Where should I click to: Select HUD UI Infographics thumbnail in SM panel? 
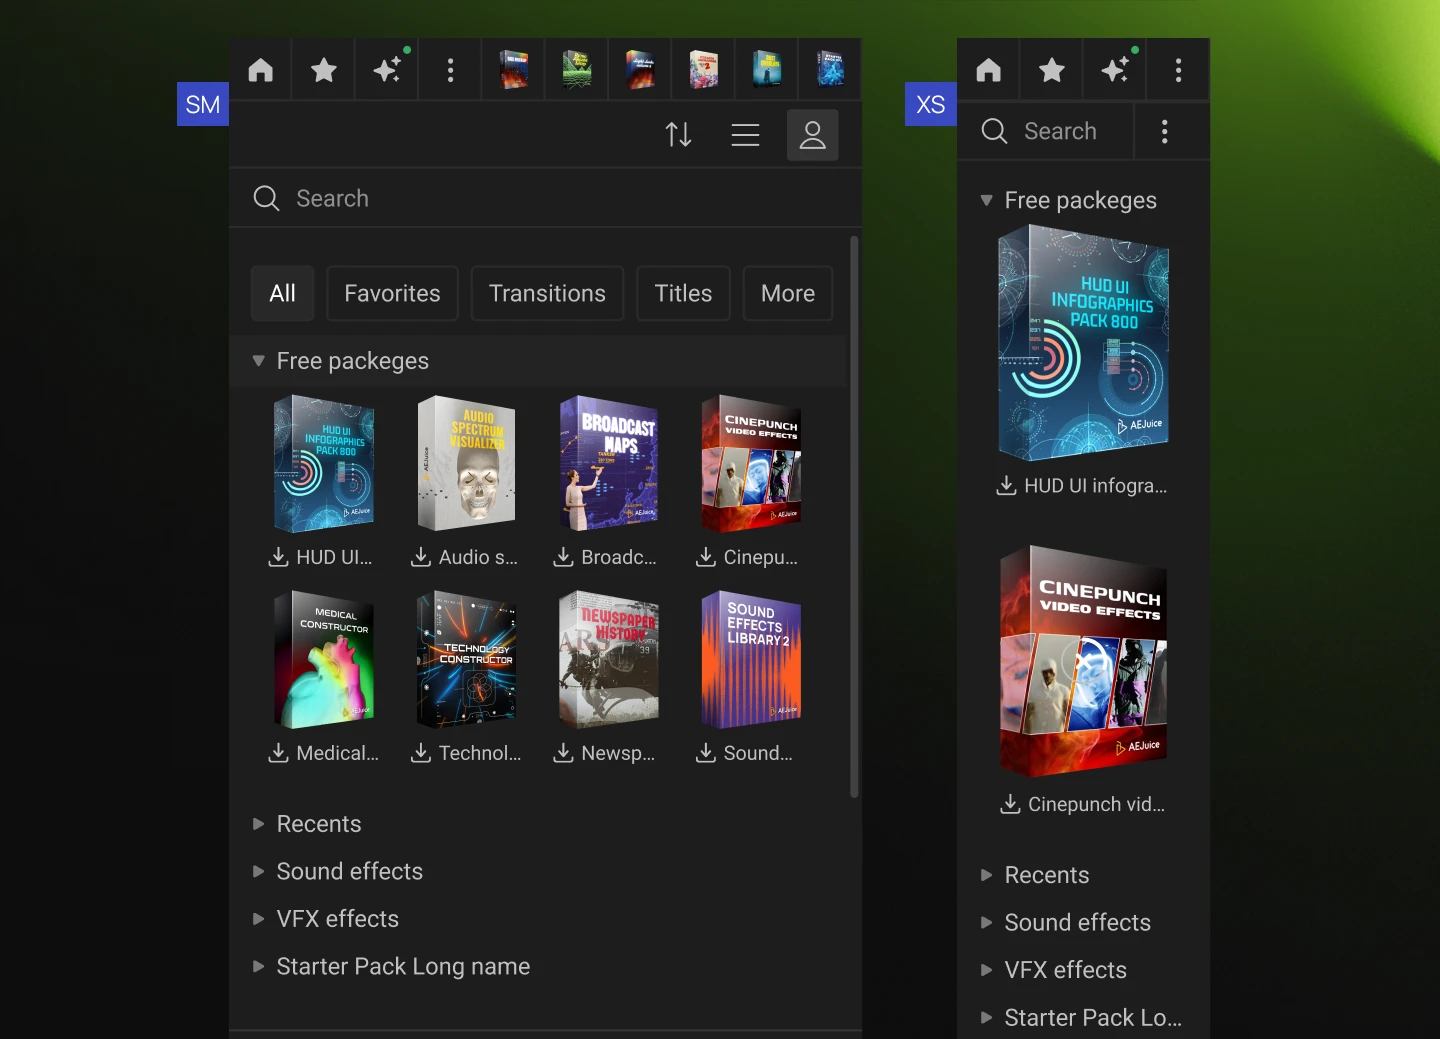(x=324, y=463)
